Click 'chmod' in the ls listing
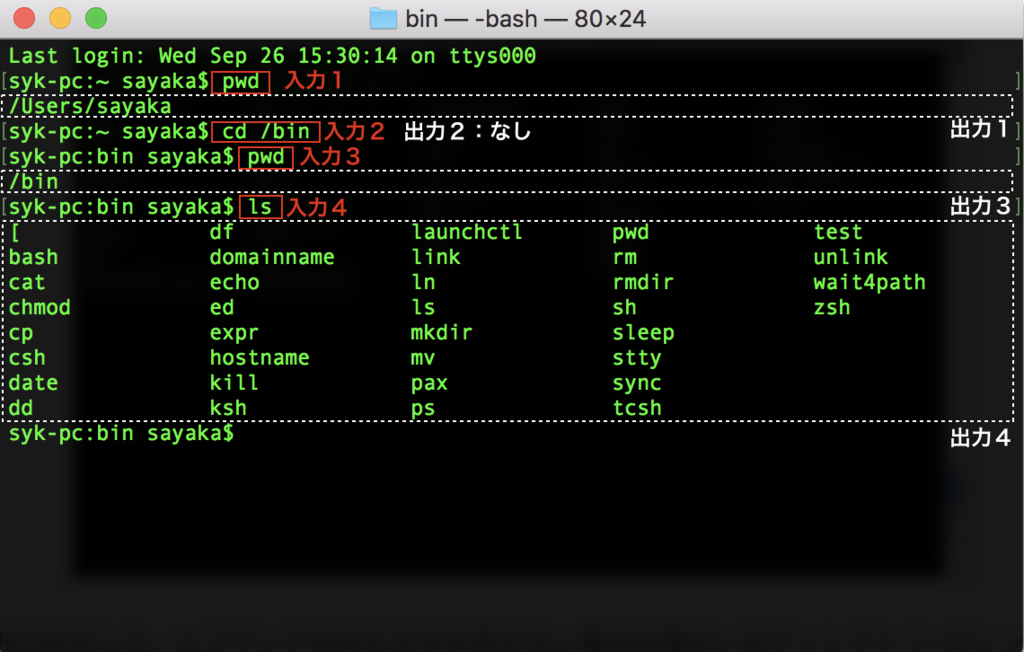1024x652 pixels. [39, 308]
